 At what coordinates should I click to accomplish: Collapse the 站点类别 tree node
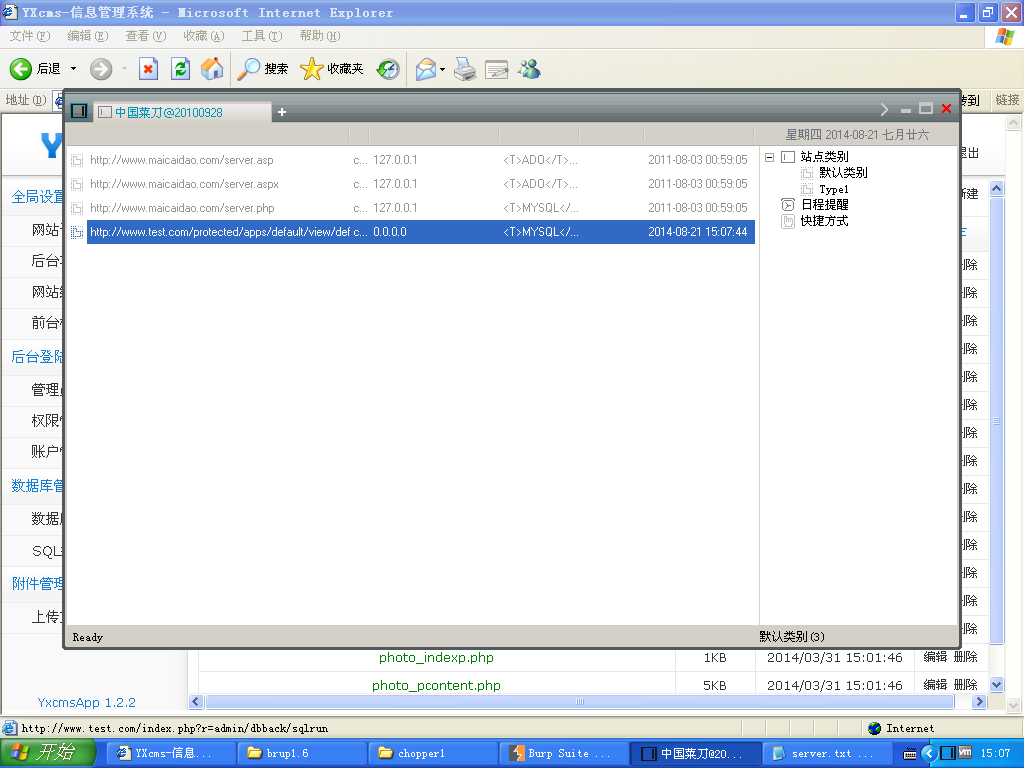[769, 157]
